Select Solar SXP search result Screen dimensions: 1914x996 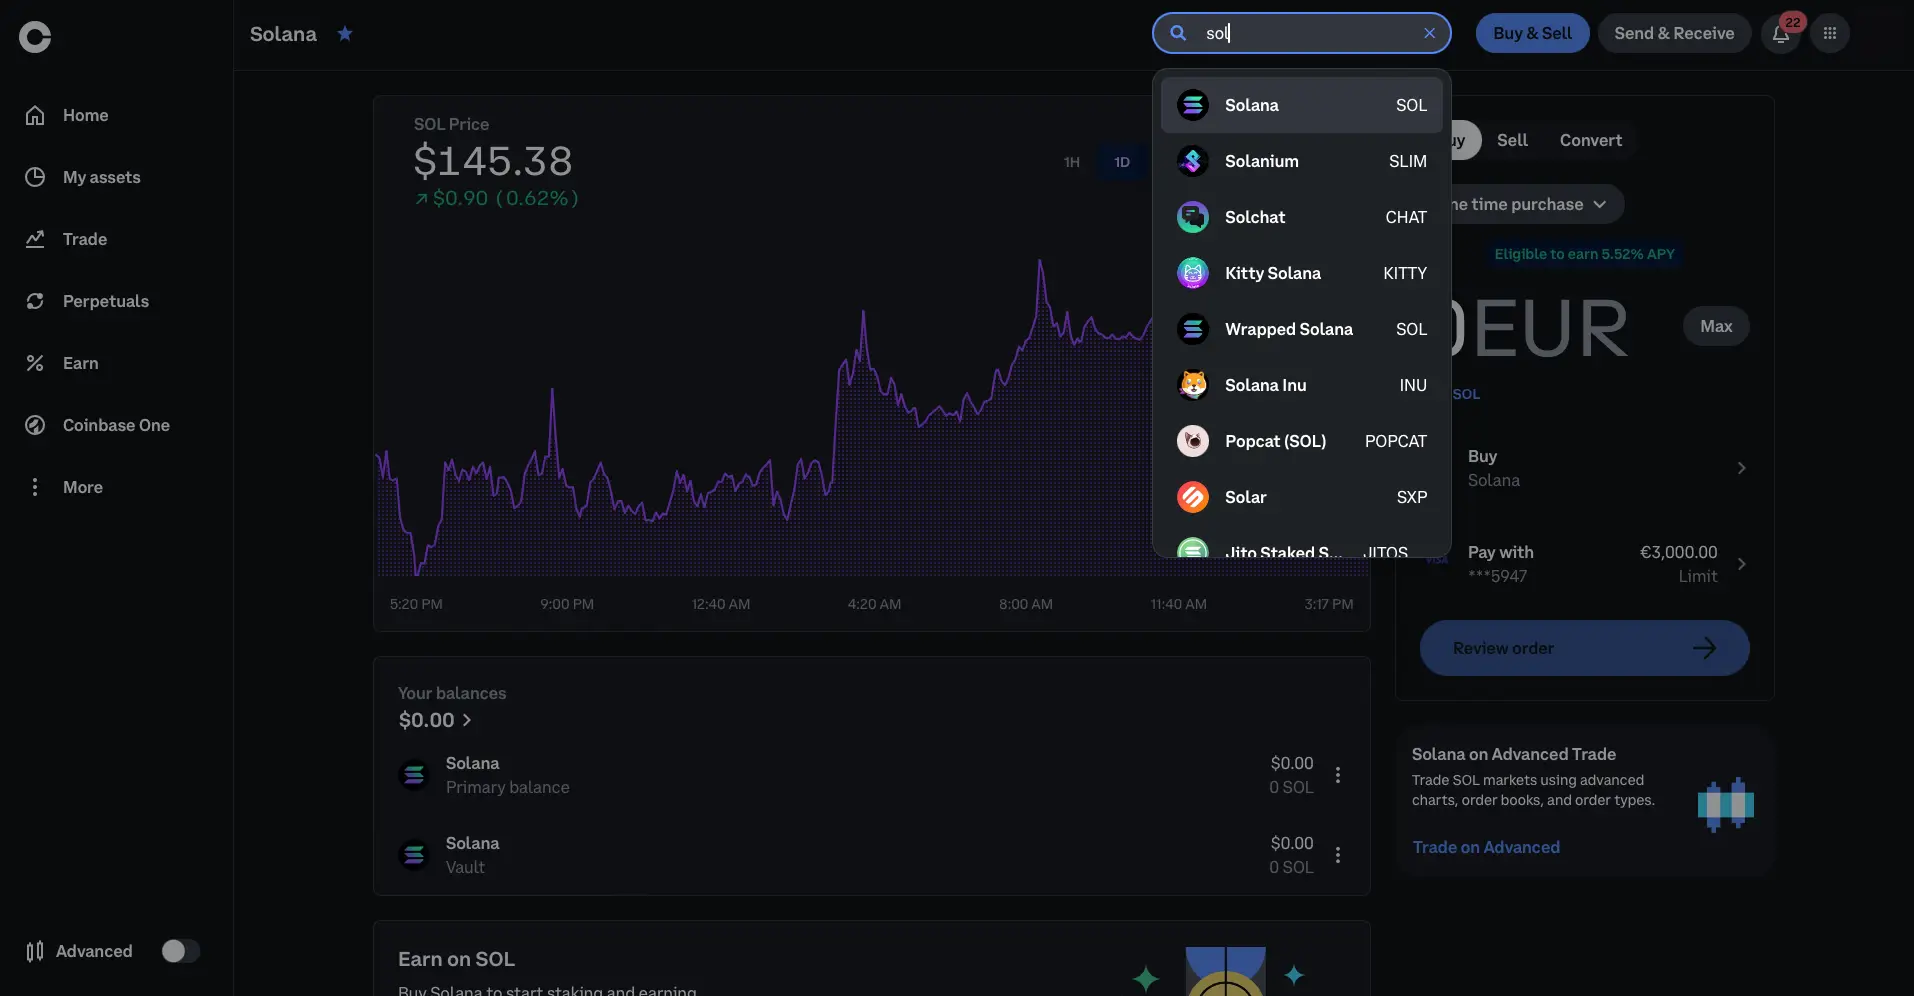point(1302,497)
